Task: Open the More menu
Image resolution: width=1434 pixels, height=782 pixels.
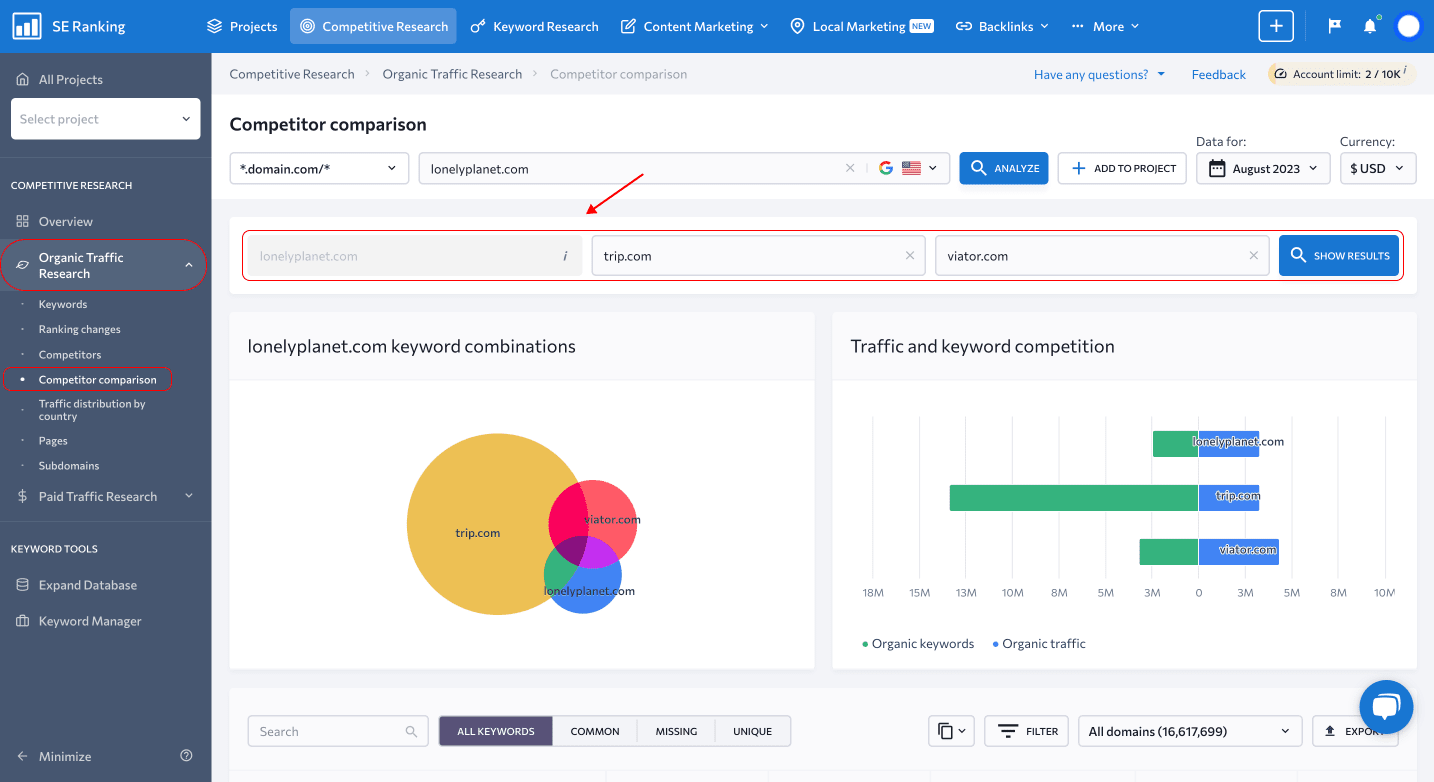Action: (x=1105, y=26)
